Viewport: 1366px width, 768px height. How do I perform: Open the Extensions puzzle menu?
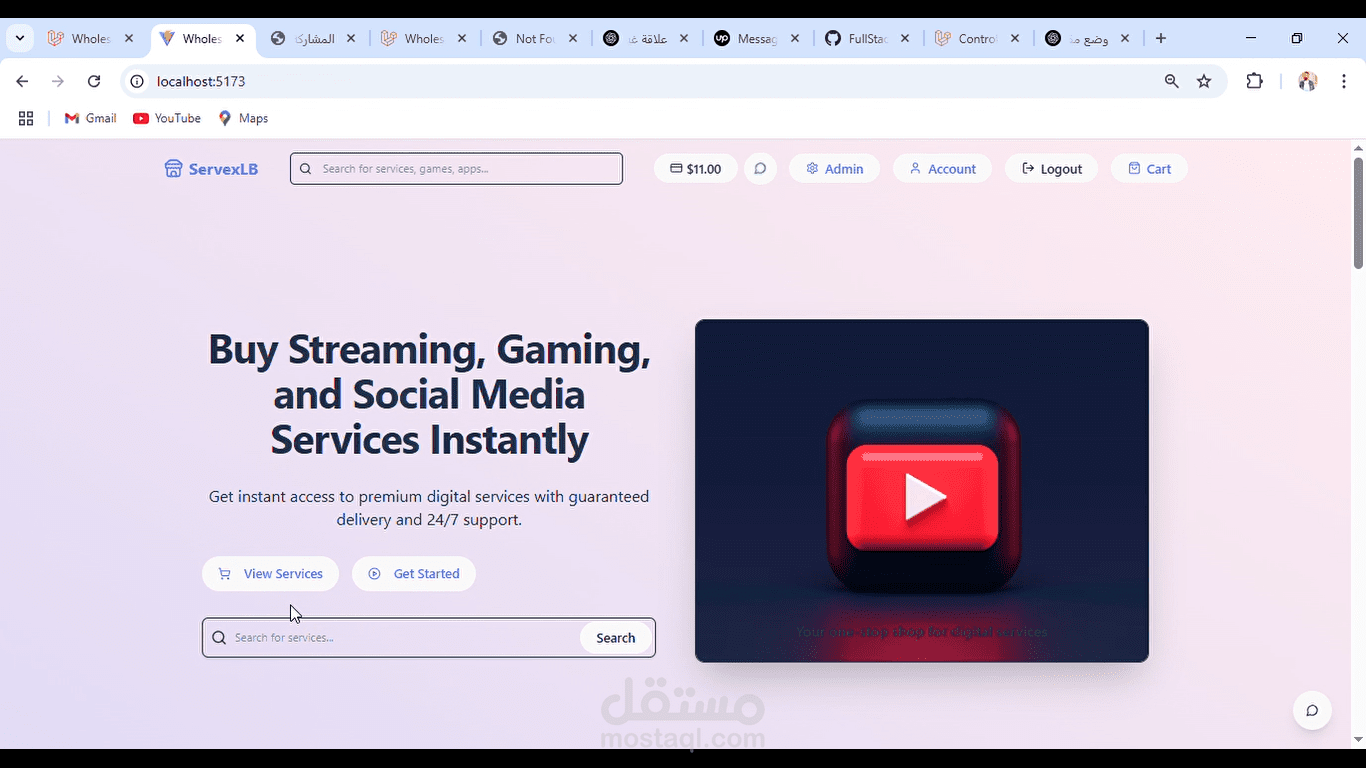1255,81
